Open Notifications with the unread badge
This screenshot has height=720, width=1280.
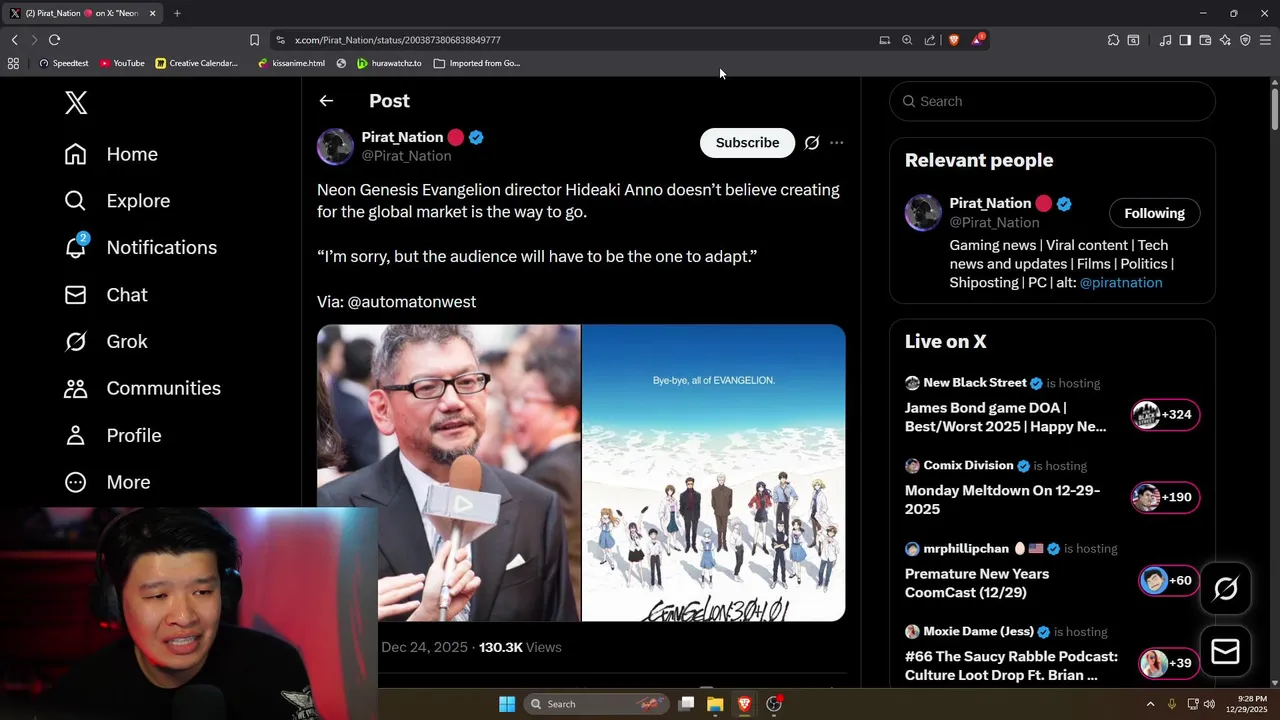140,247
